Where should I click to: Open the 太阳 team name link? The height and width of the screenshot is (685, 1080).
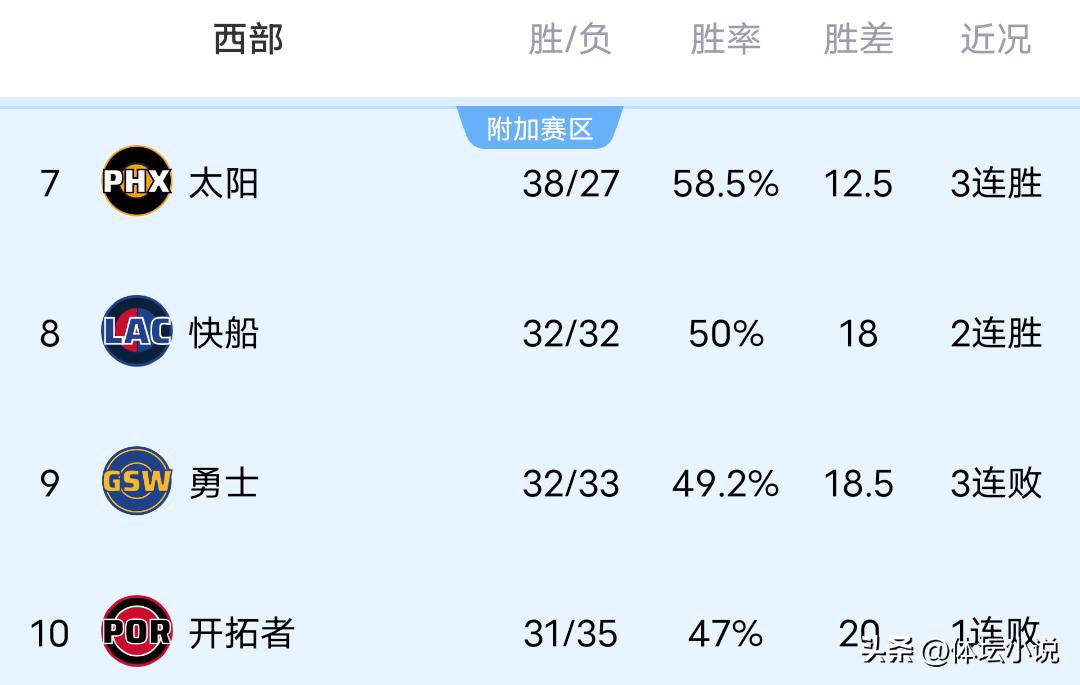click(x=223, y=183)
